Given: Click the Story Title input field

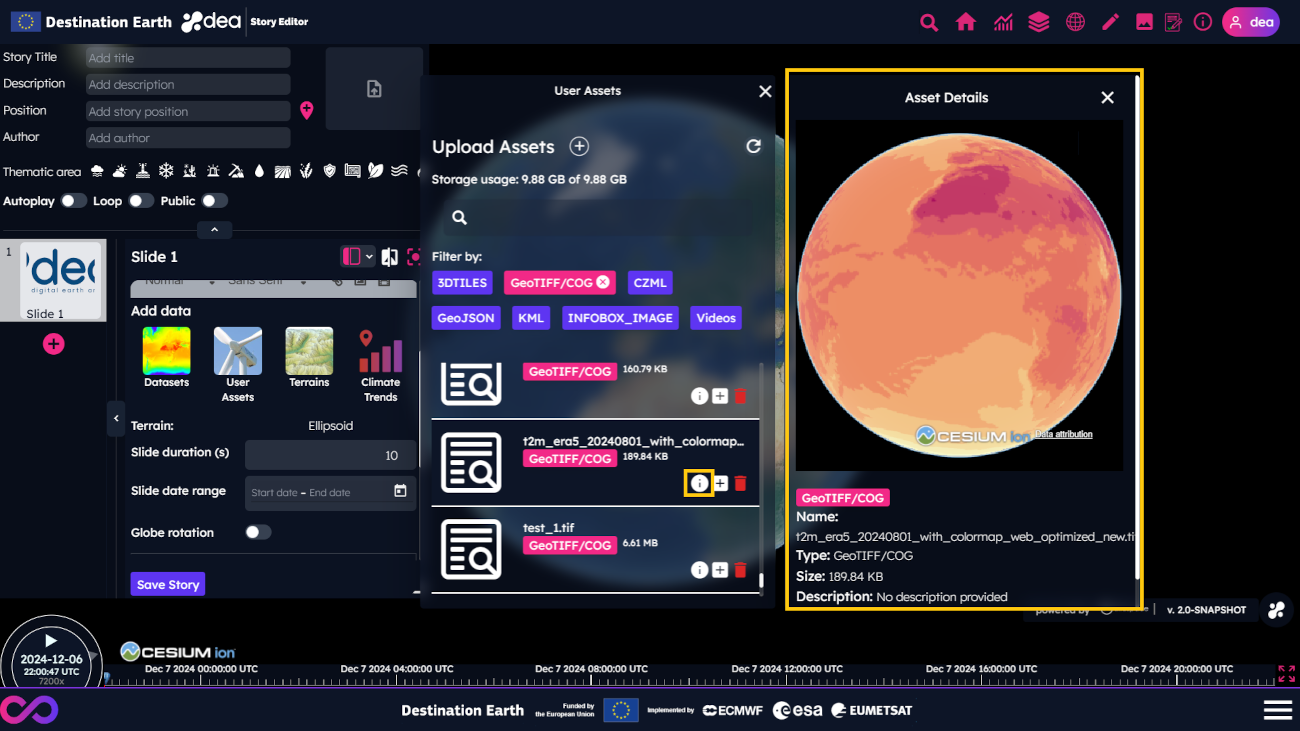Looking at the screenshot, I should (x=187, y=58).
